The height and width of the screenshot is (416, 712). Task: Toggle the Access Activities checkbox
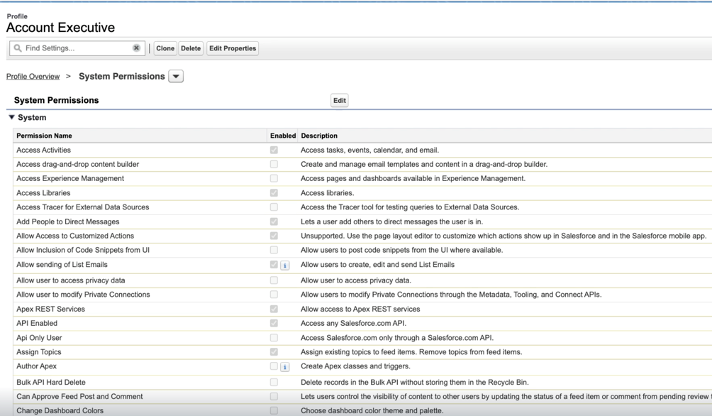click(274, 149)
